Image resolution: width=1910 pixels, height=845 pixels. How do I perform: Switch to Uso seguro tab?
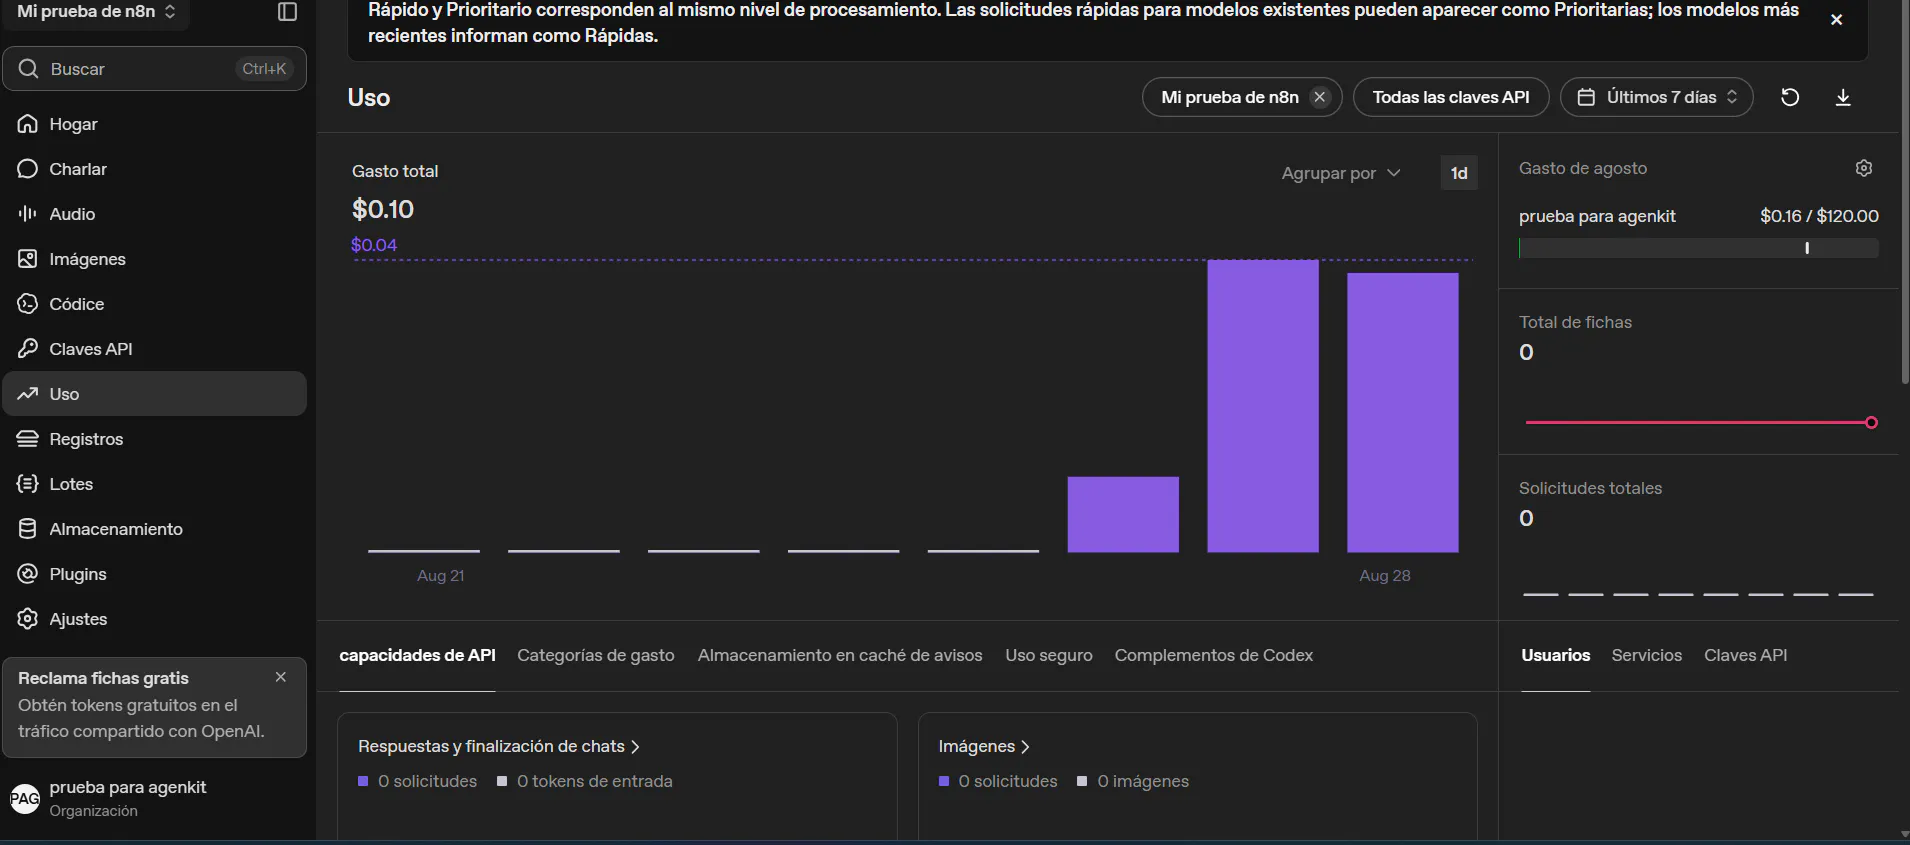(x=1049, y=655)
